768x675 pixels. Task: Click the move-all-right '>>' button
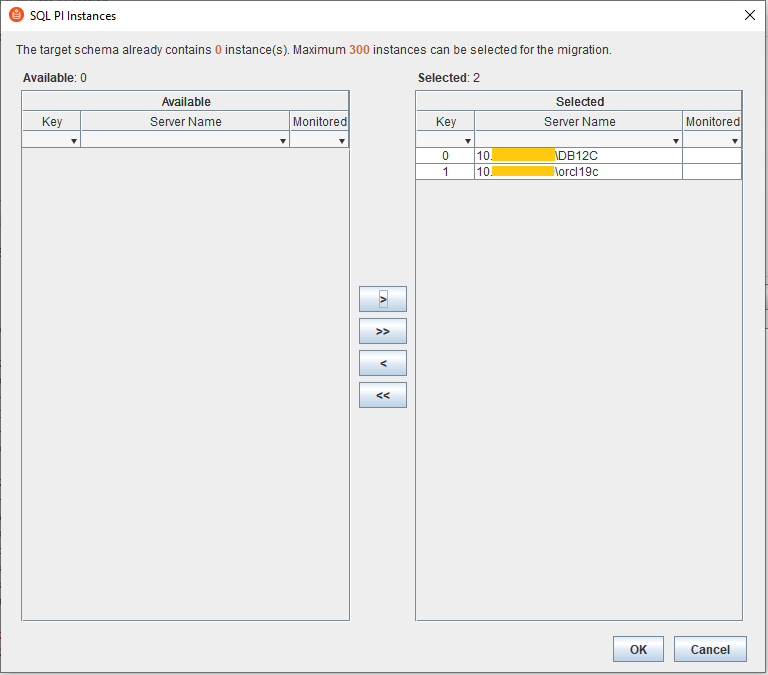point(383,331)
